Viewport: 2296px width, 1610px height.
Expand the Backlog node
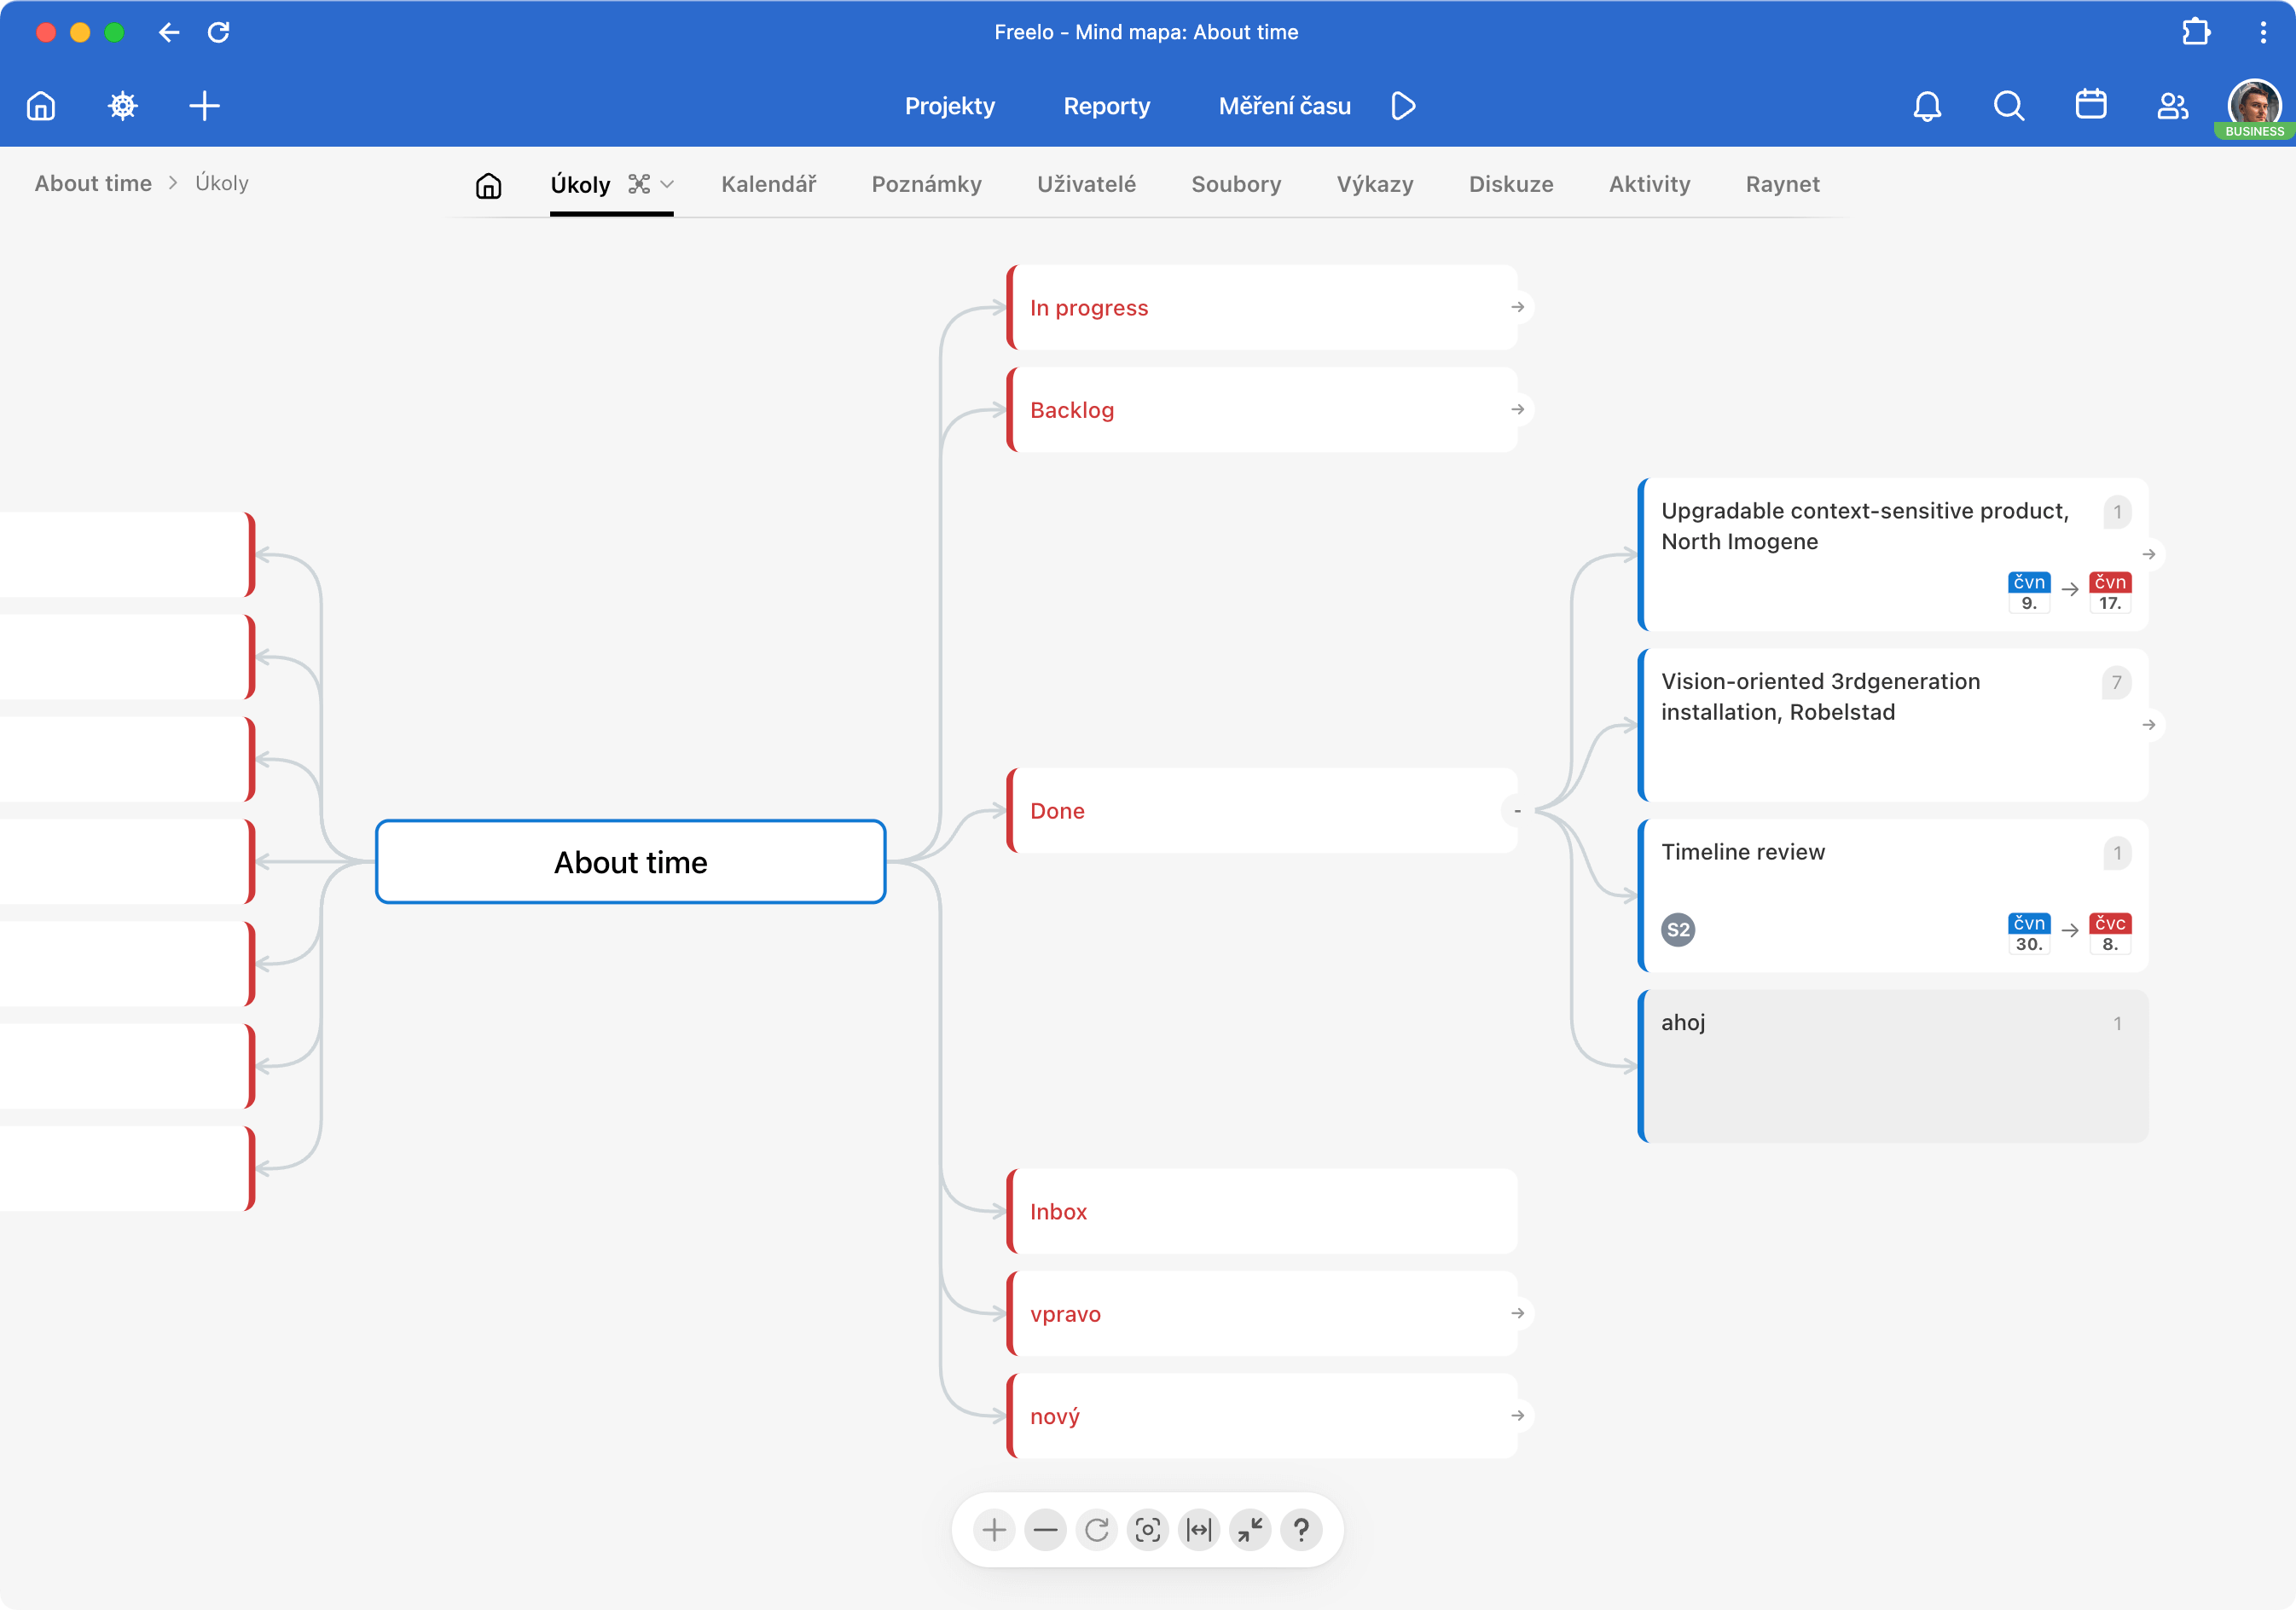1517,409
